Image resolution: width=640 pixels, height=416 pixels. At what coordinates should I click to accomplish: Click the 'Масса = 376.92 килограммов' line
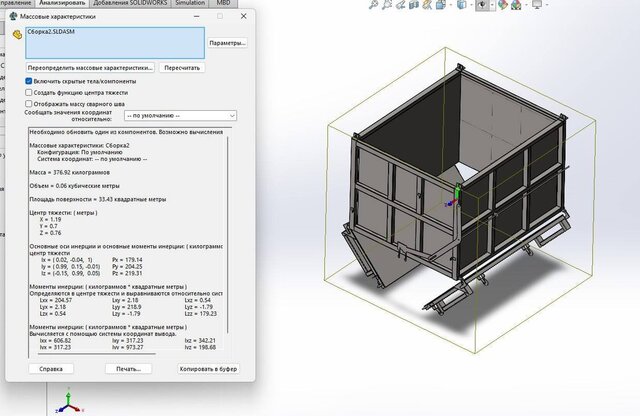pyautogui.click(x=69, y=172)
